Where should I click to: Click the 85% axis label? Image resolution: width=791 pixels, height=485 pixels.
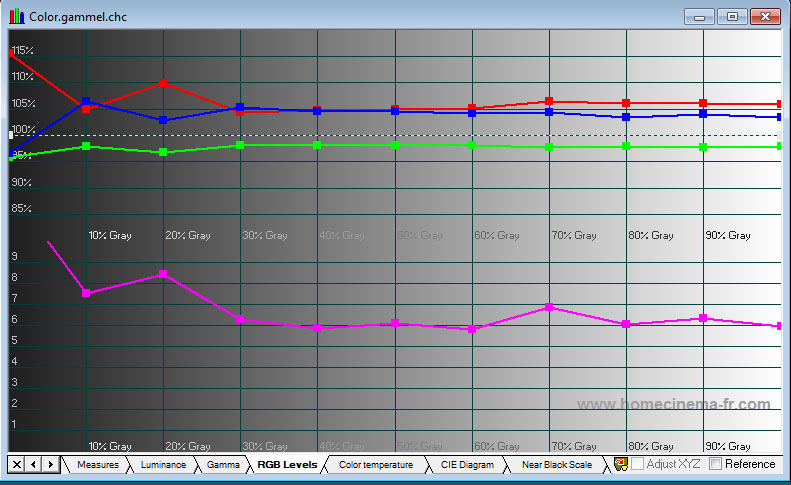22,208
